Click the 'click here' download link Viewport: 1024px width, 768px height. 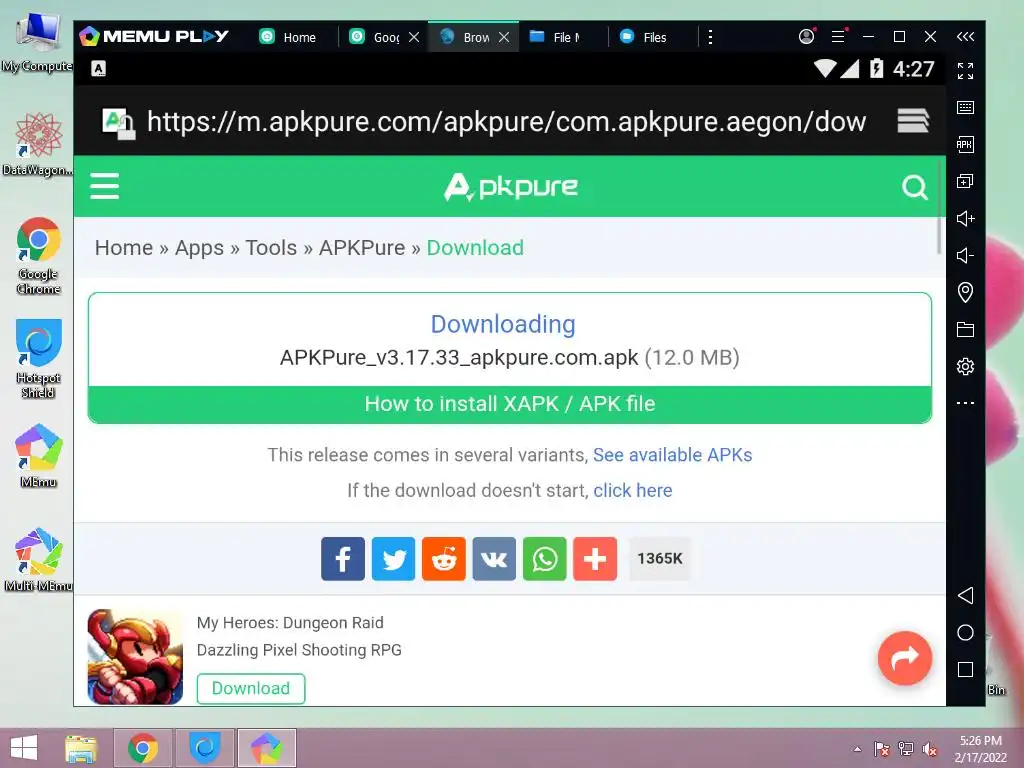[x=633, y=490]
